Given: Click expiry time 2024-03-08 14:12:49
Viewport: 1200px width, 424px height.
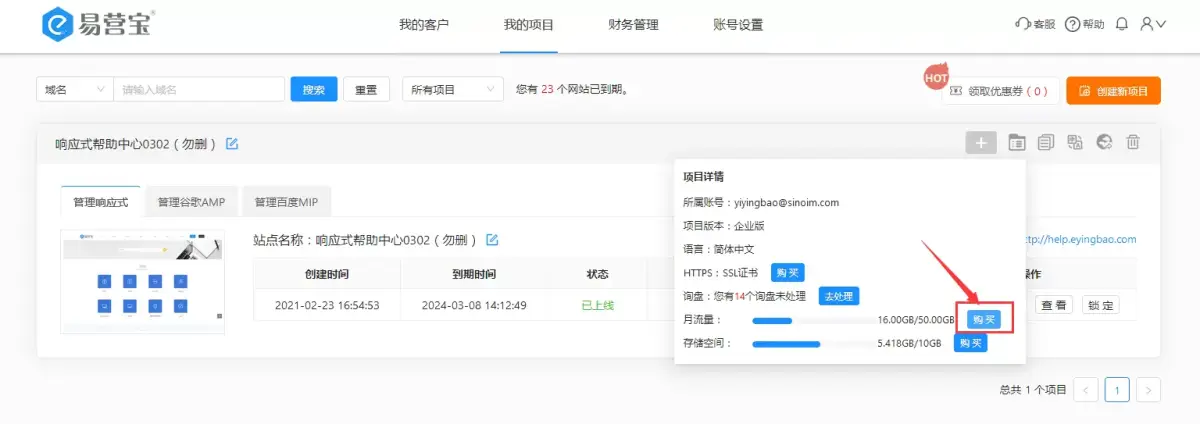Looking at the screenshot, I should click(x=474, y=305).
